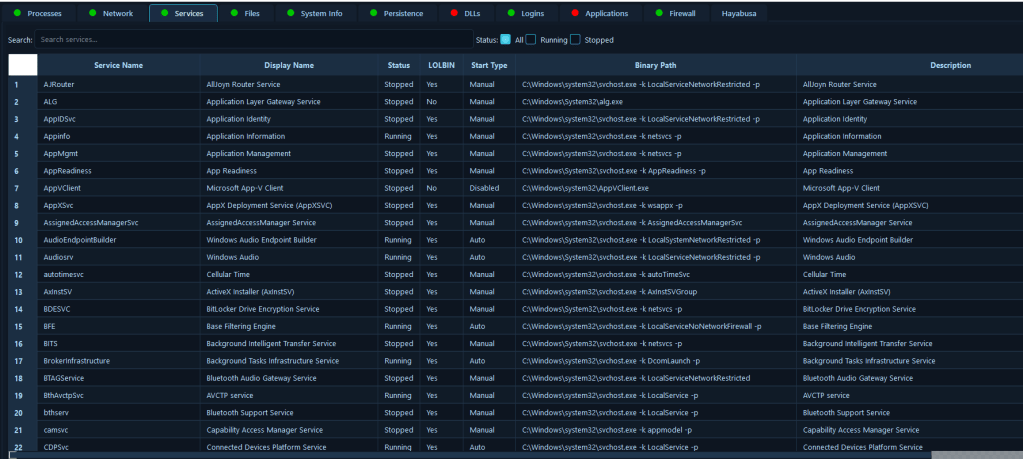Screen dimensions: 1023x459
Task: Click the green dot on Persistence tab
Action: [373, 13]
